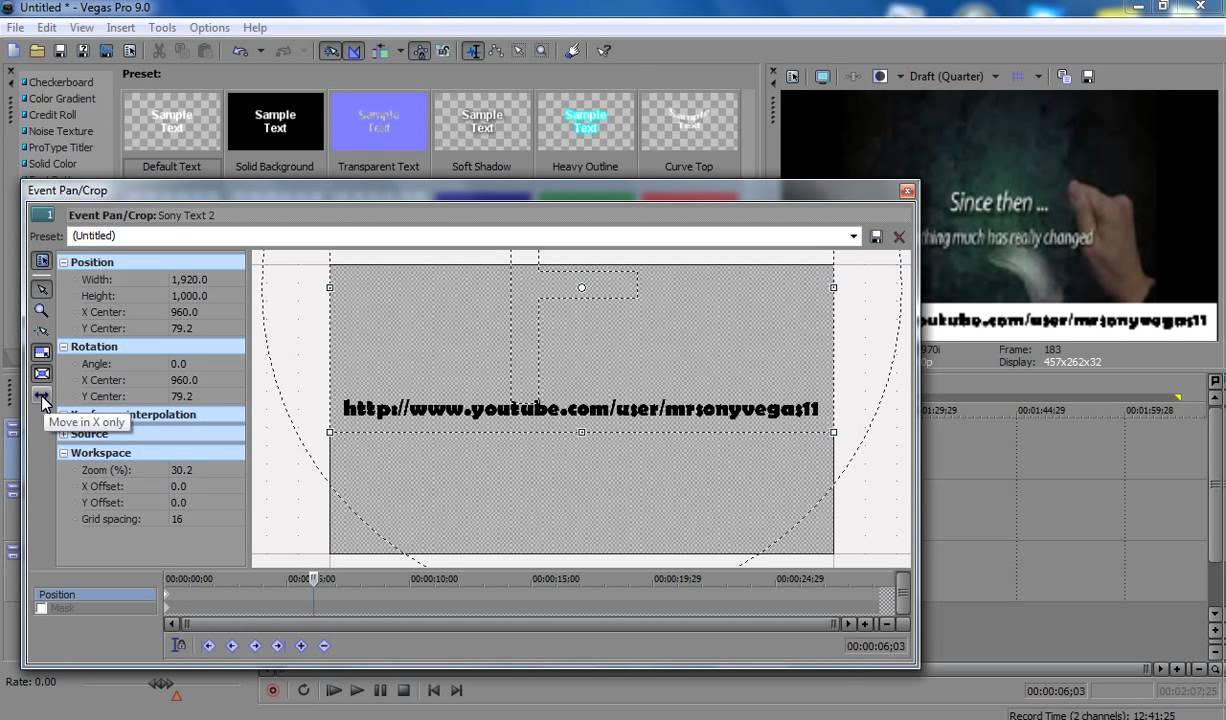This screenshot has height=720, width=1226.
Task: Click the Save disk icon in main toolbar
Action: [60, 51]
